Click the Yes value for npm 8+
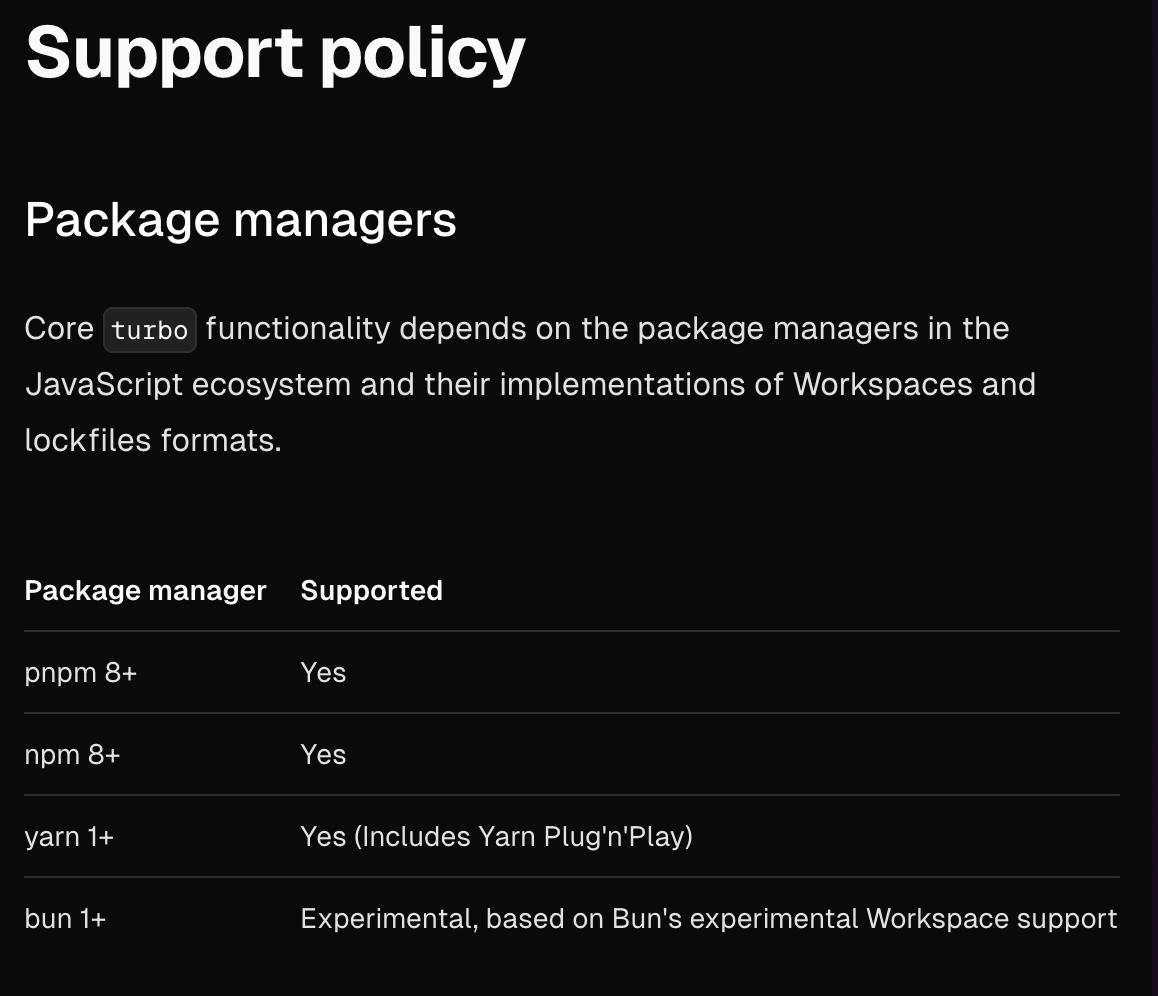Screen dimensions: 1158x996 coord(323,755)
